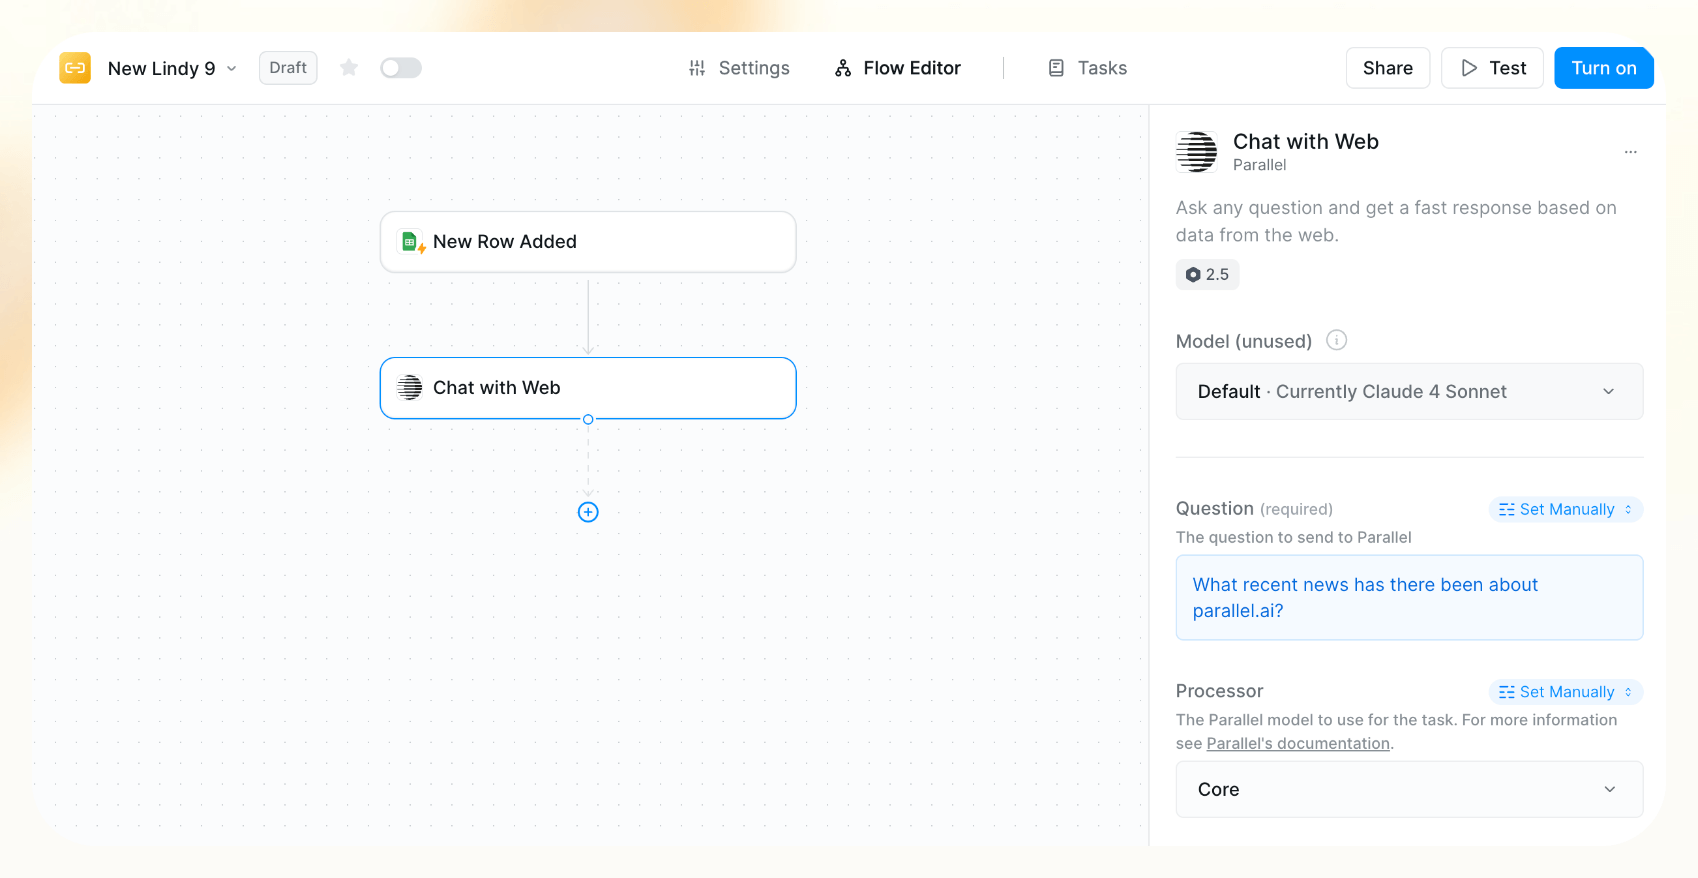1698x878 pixels.
Task: Click Google Sheets icon on trigger node
Action: tap(411, 242)
